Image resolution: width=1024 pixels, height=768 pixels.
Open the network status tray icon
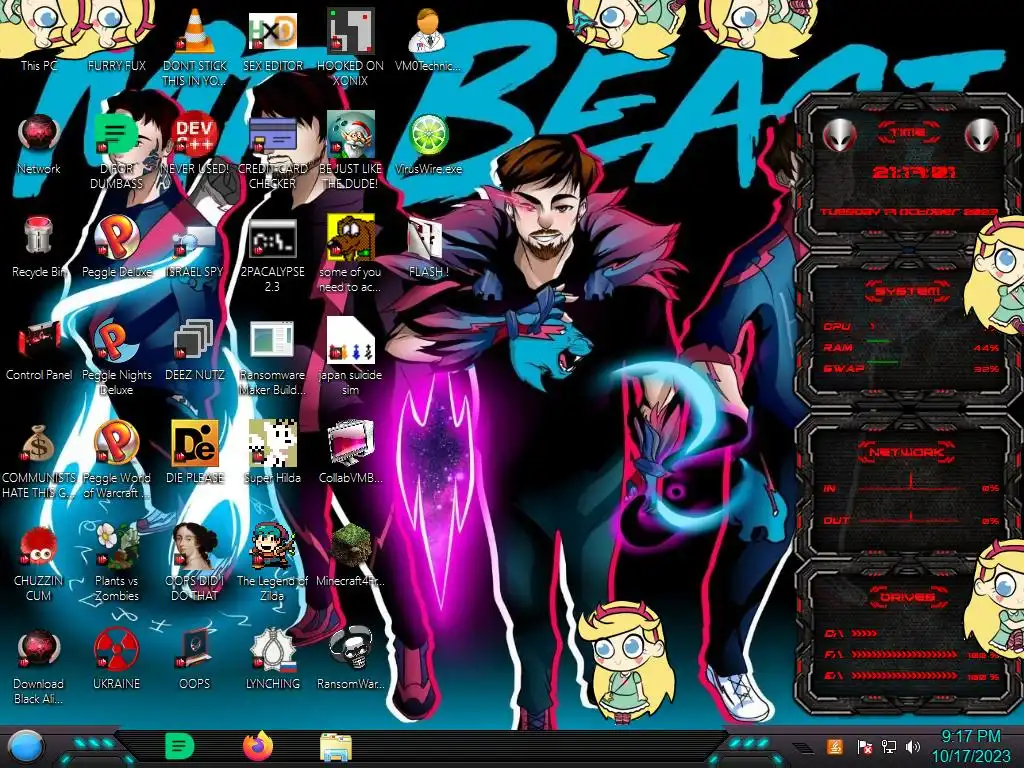[889, 746]
